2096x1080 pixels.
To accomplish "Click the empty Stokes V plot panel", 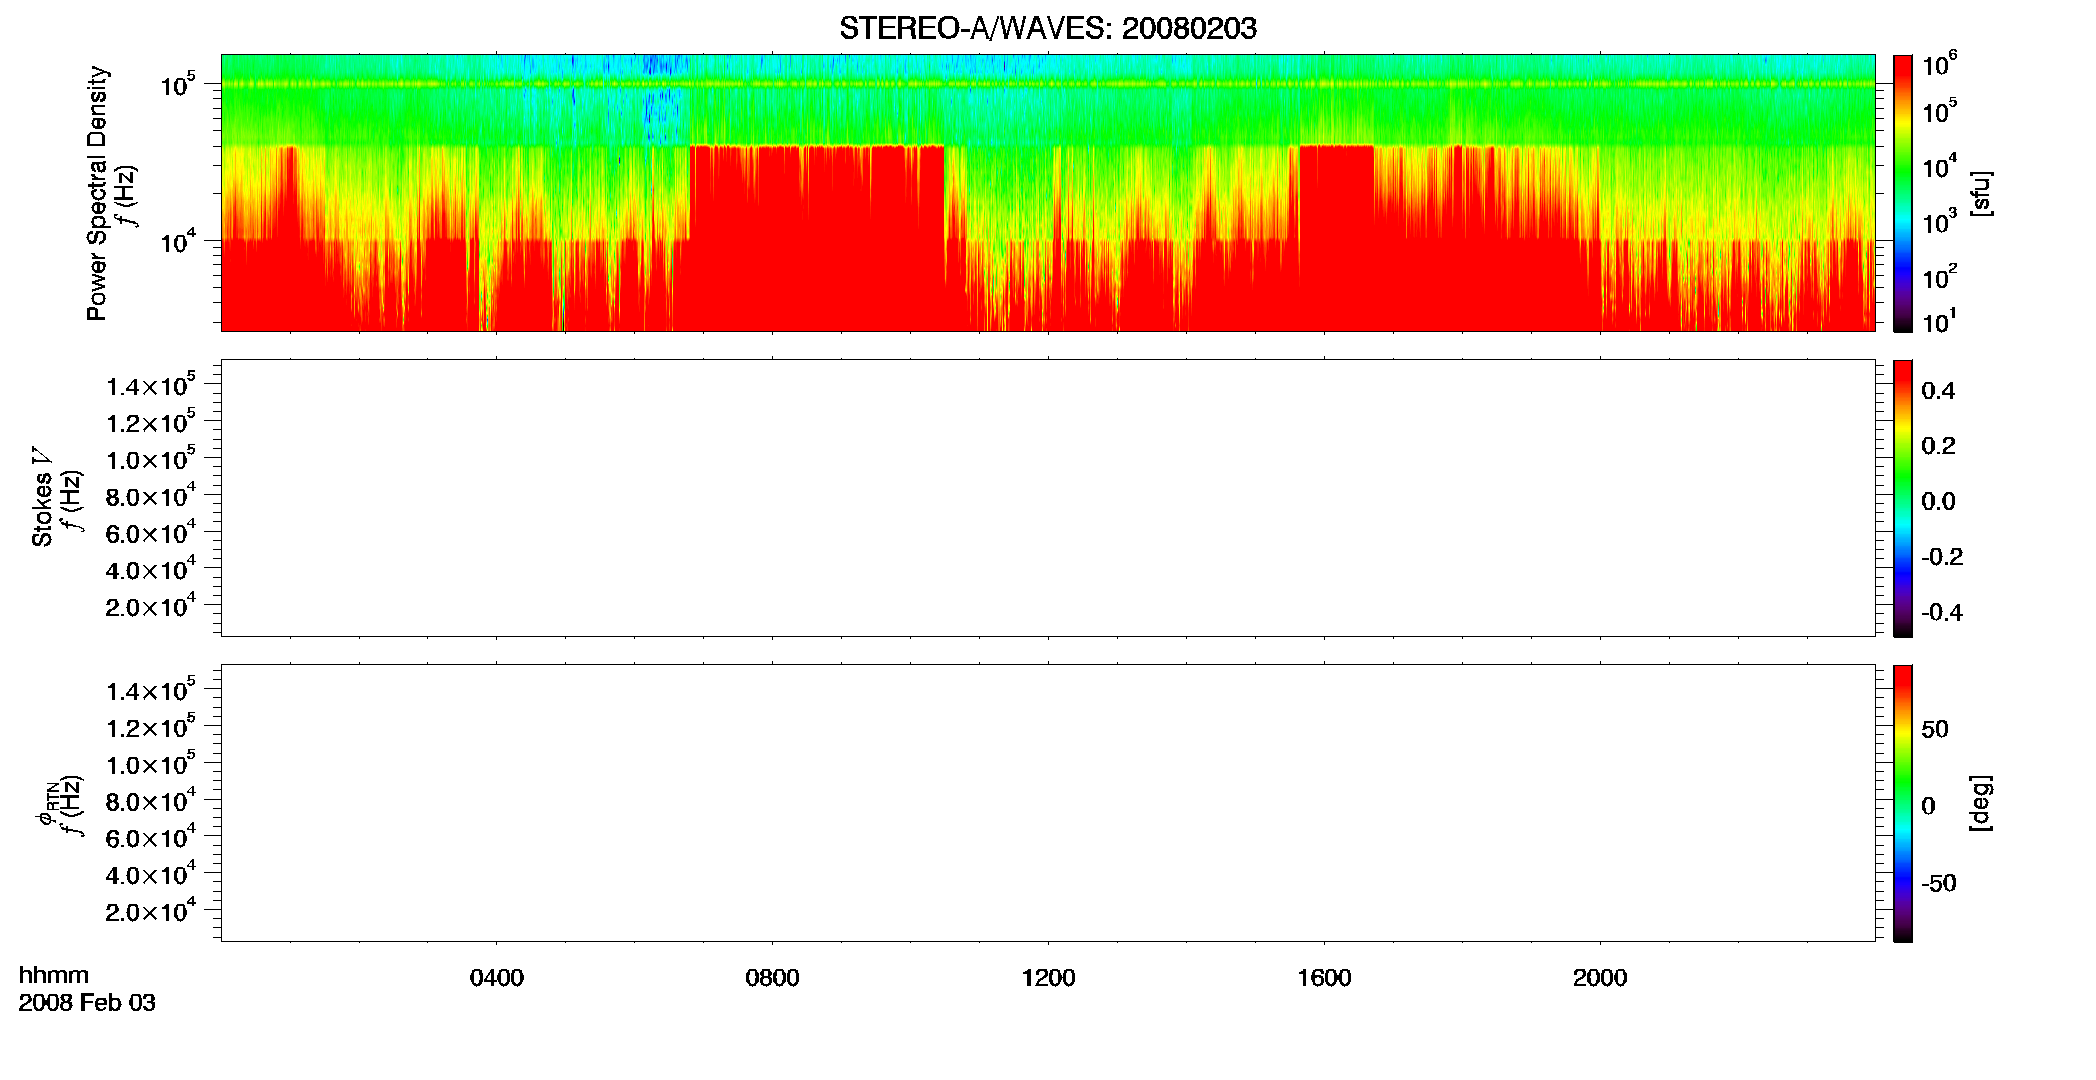I will (x=1048, y=498).
